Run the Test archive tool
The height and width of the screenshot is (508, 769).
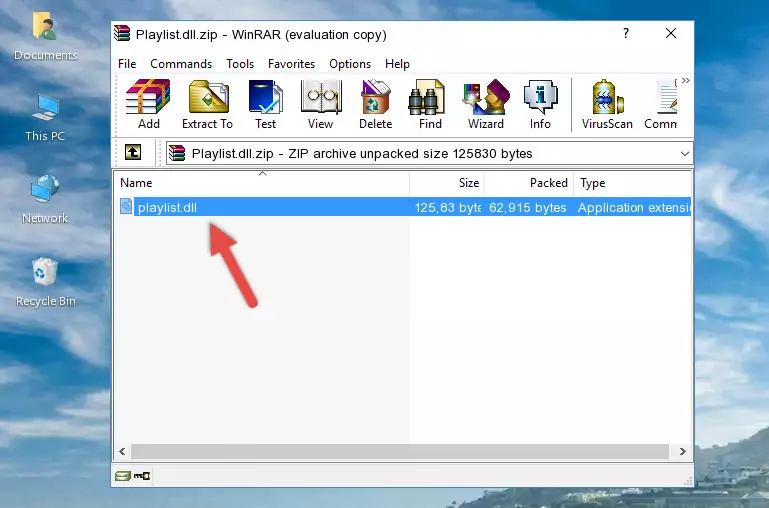pyautogui.click(x=265, y=104)
